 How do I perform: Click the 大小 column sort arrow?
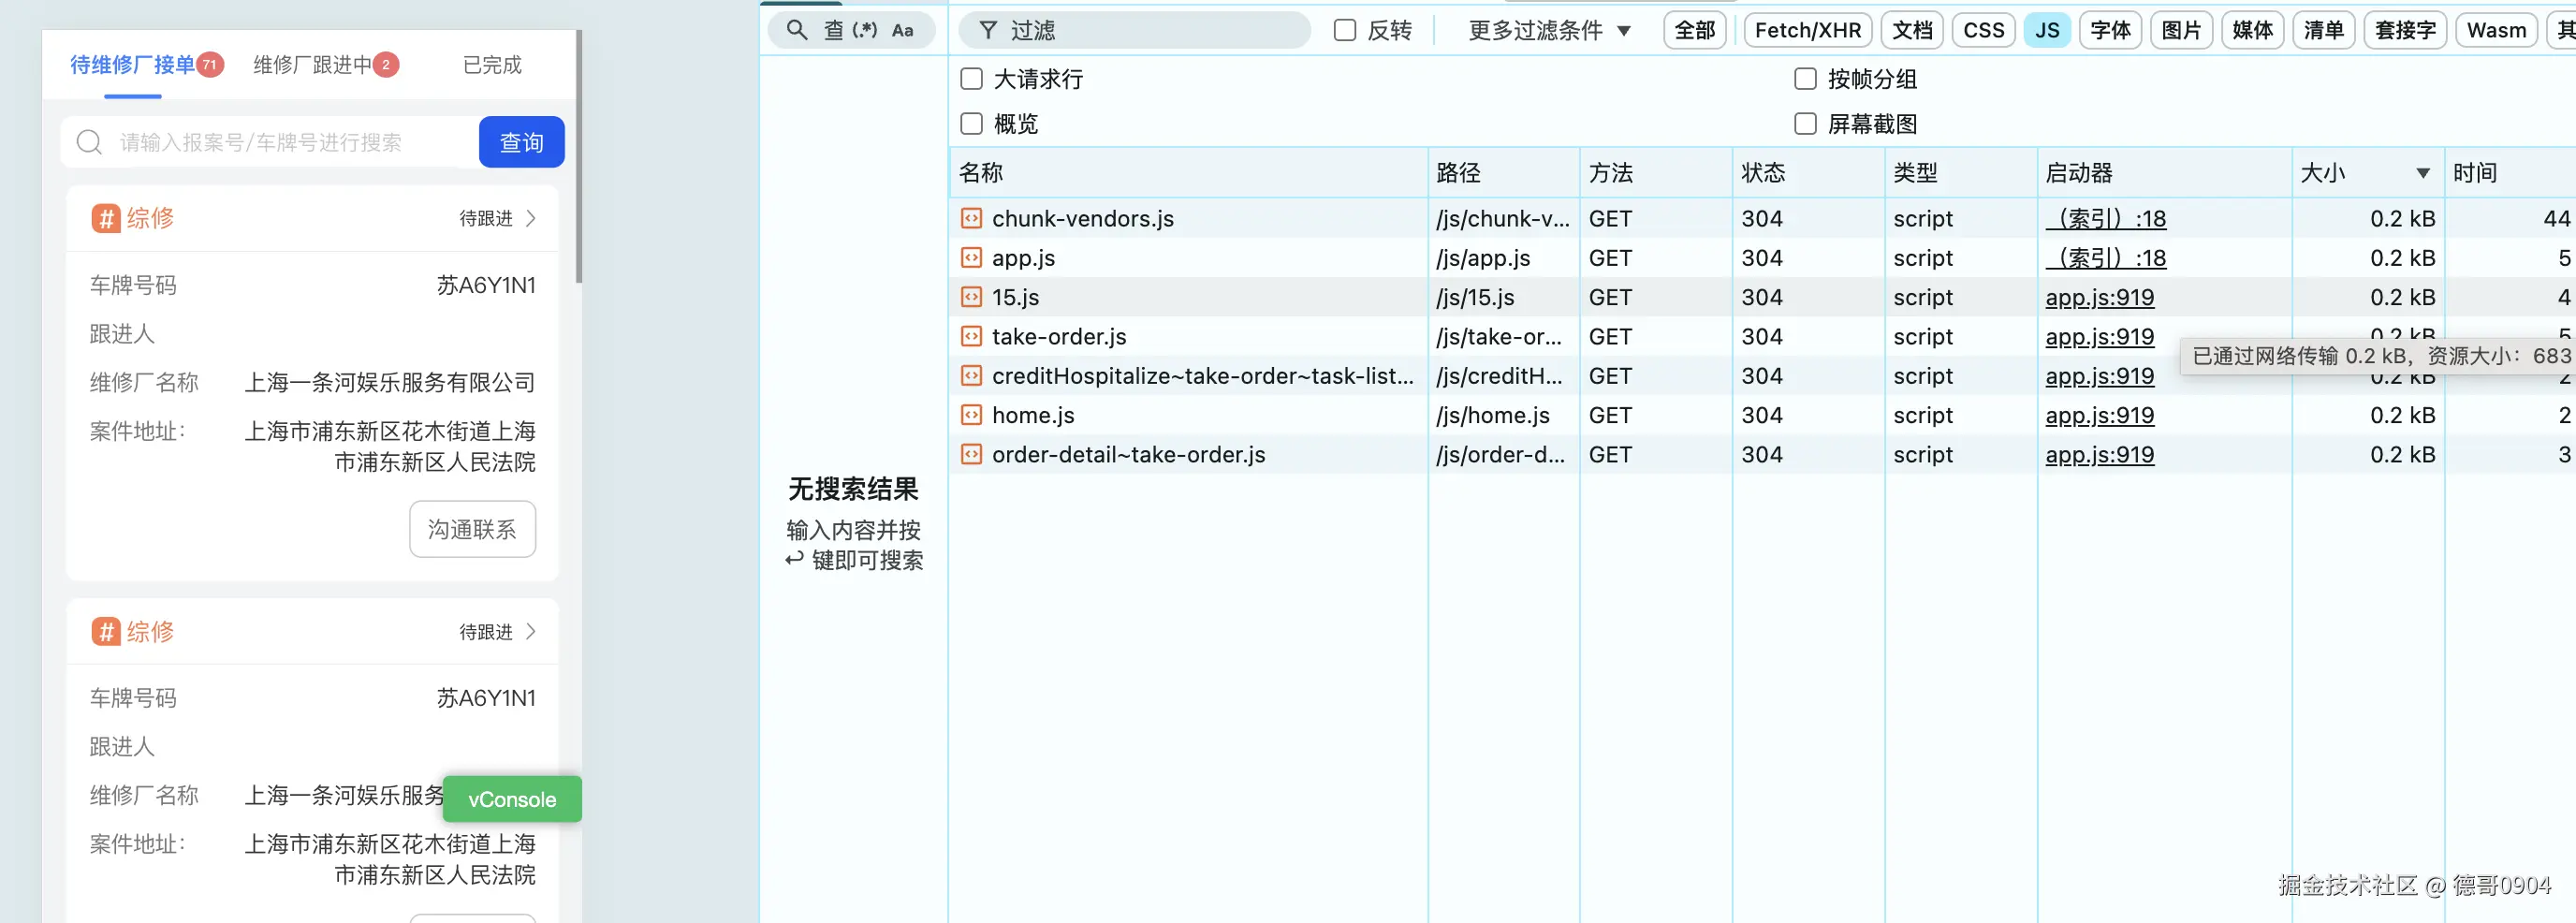point(2422,173)
